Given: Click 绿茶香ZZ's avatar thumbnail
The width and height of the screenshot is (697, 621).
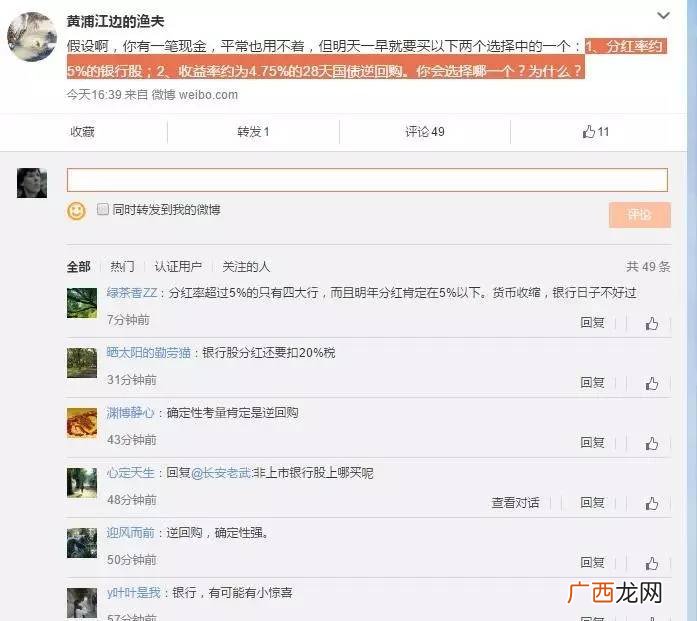Looking at the screenshot, I should (82, 303).
